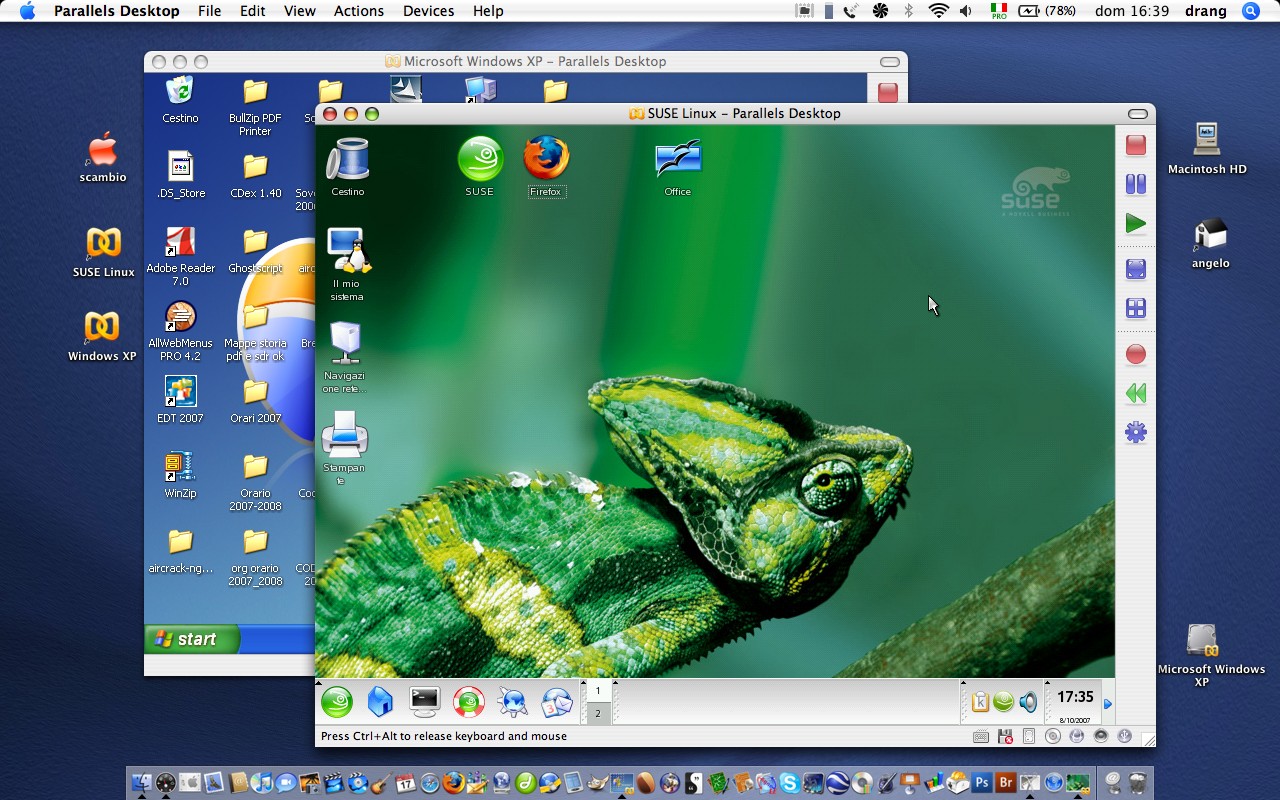Select AllWebMenus PRO 4.2 icon on XP desktop

pos(180,331)
